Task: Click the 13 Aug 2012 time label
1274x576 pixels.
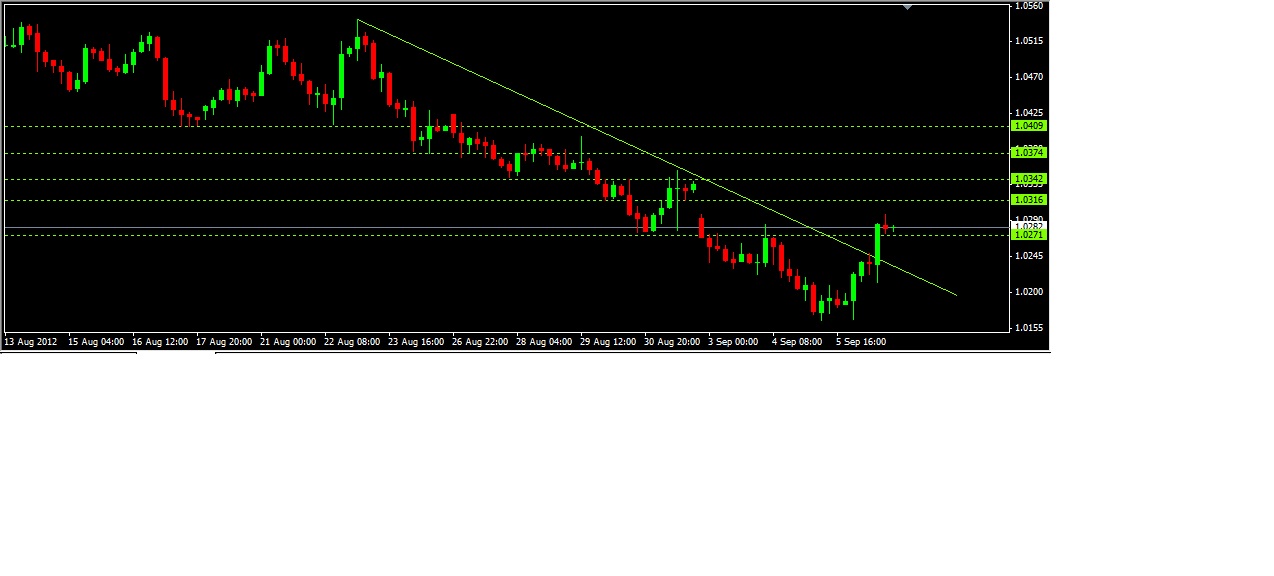Action: tap(31, 342)
